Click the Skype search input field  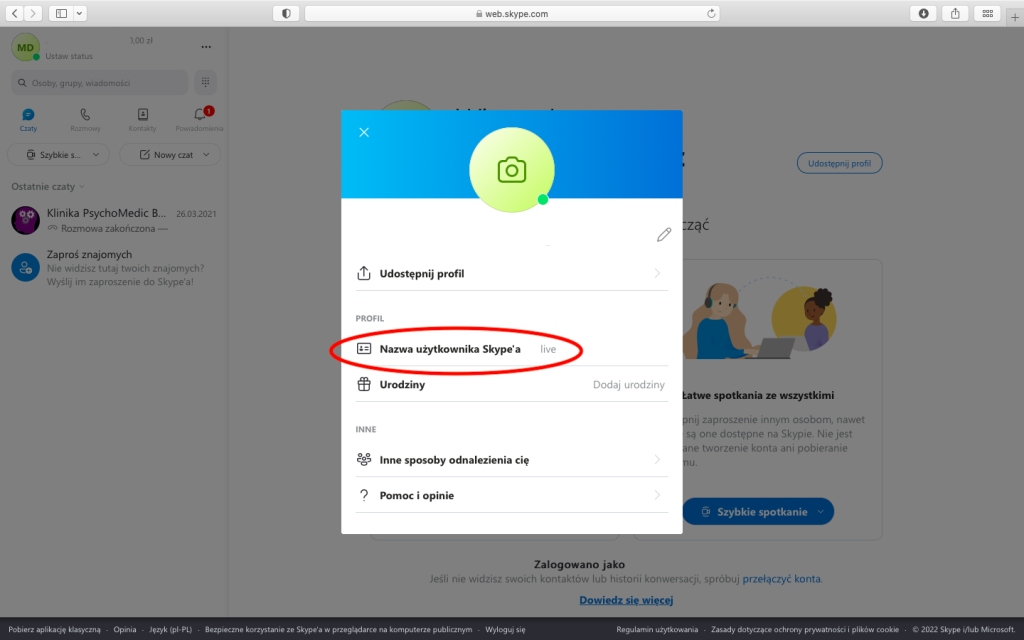(x=100, y=82)
